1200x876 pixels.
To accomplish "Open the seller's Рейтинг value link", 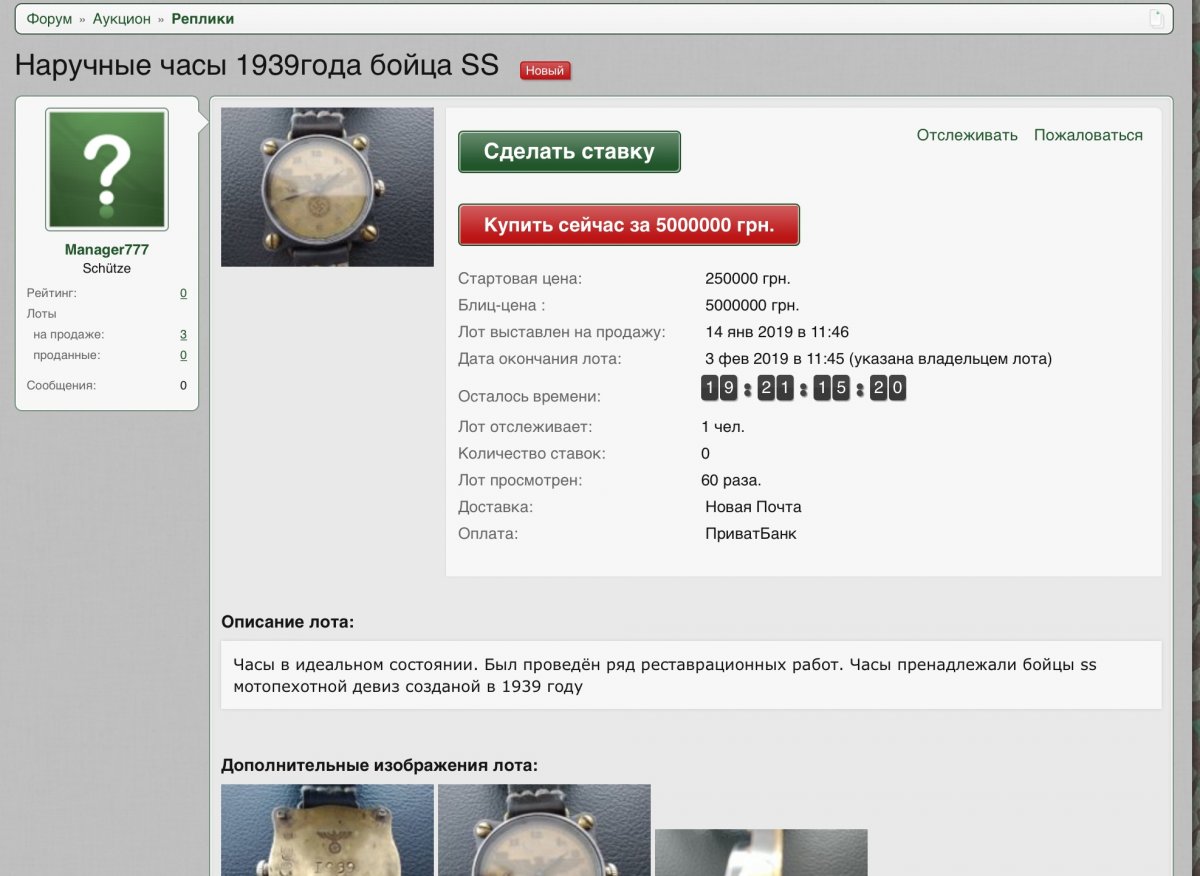I will pos(183,293).
